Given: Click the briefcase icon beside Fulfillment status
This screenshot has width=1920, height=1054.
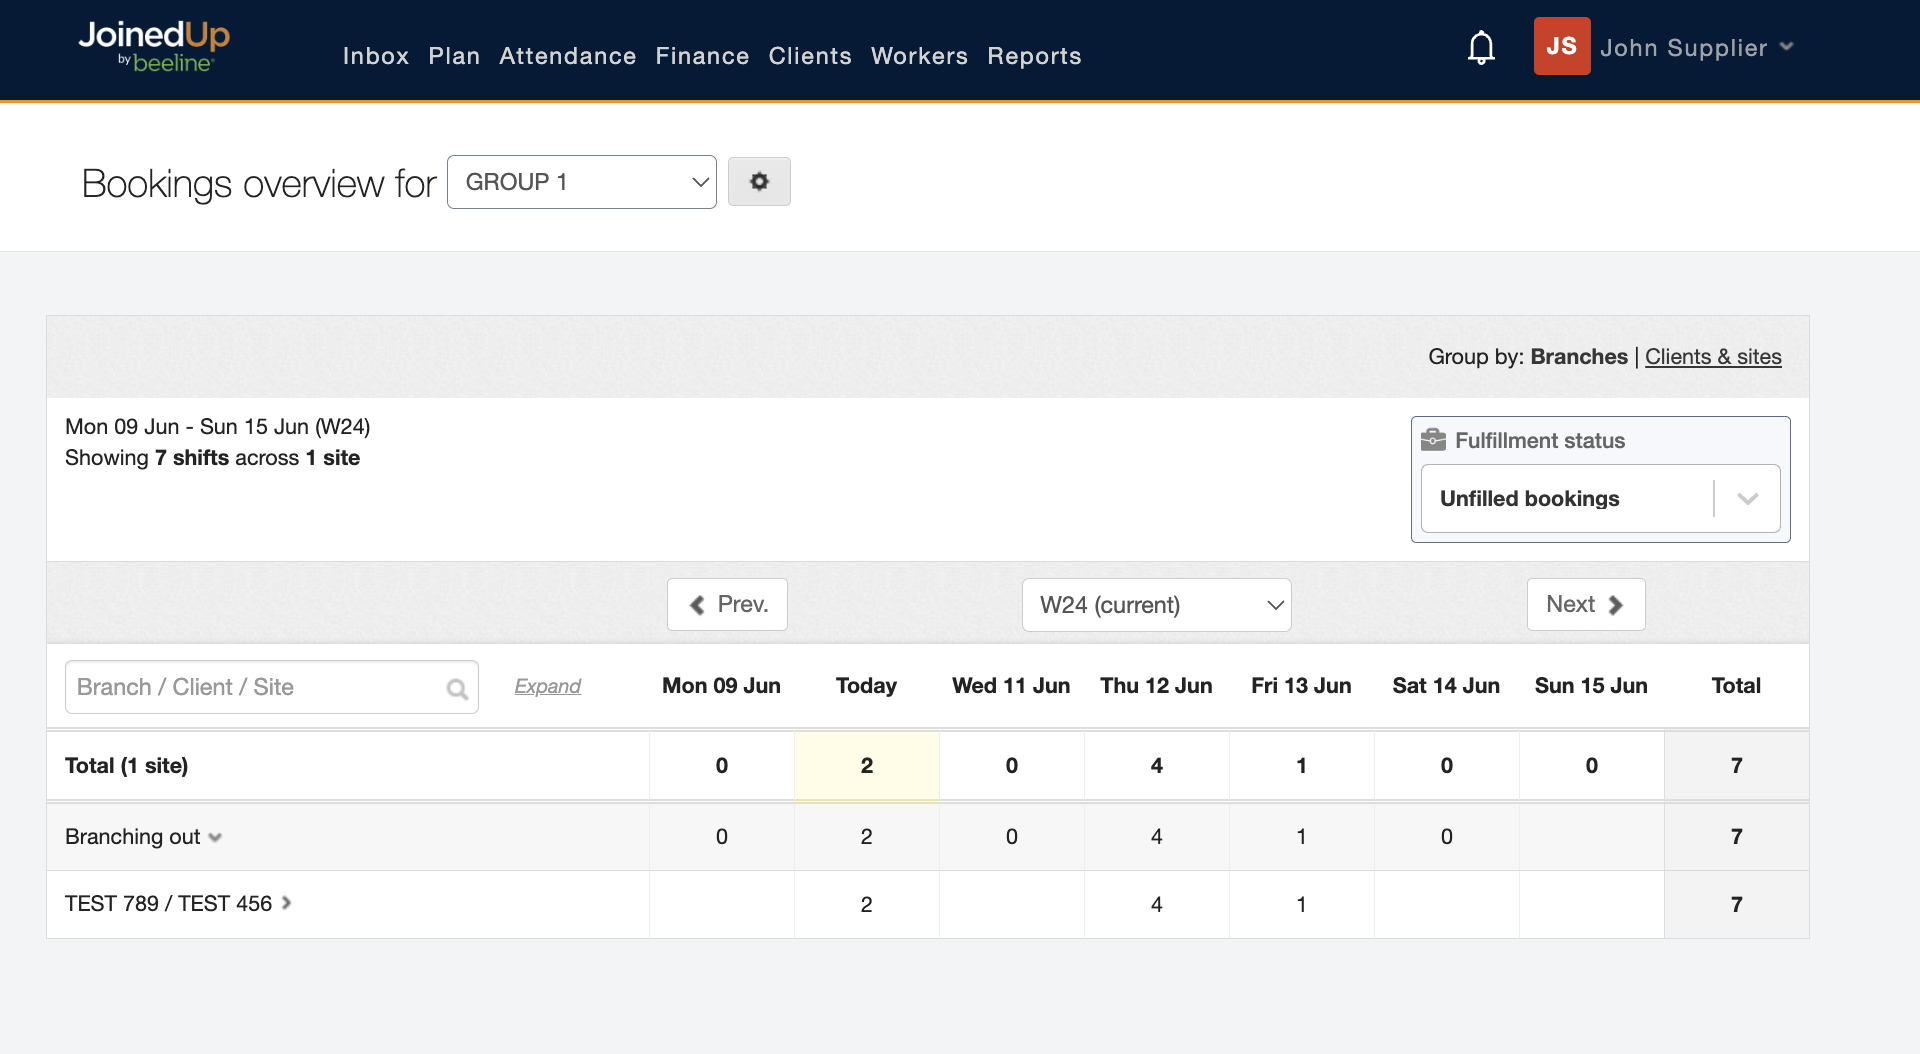Looking at the screenshot, I should pyautogui.click(x=1433, y=440).
